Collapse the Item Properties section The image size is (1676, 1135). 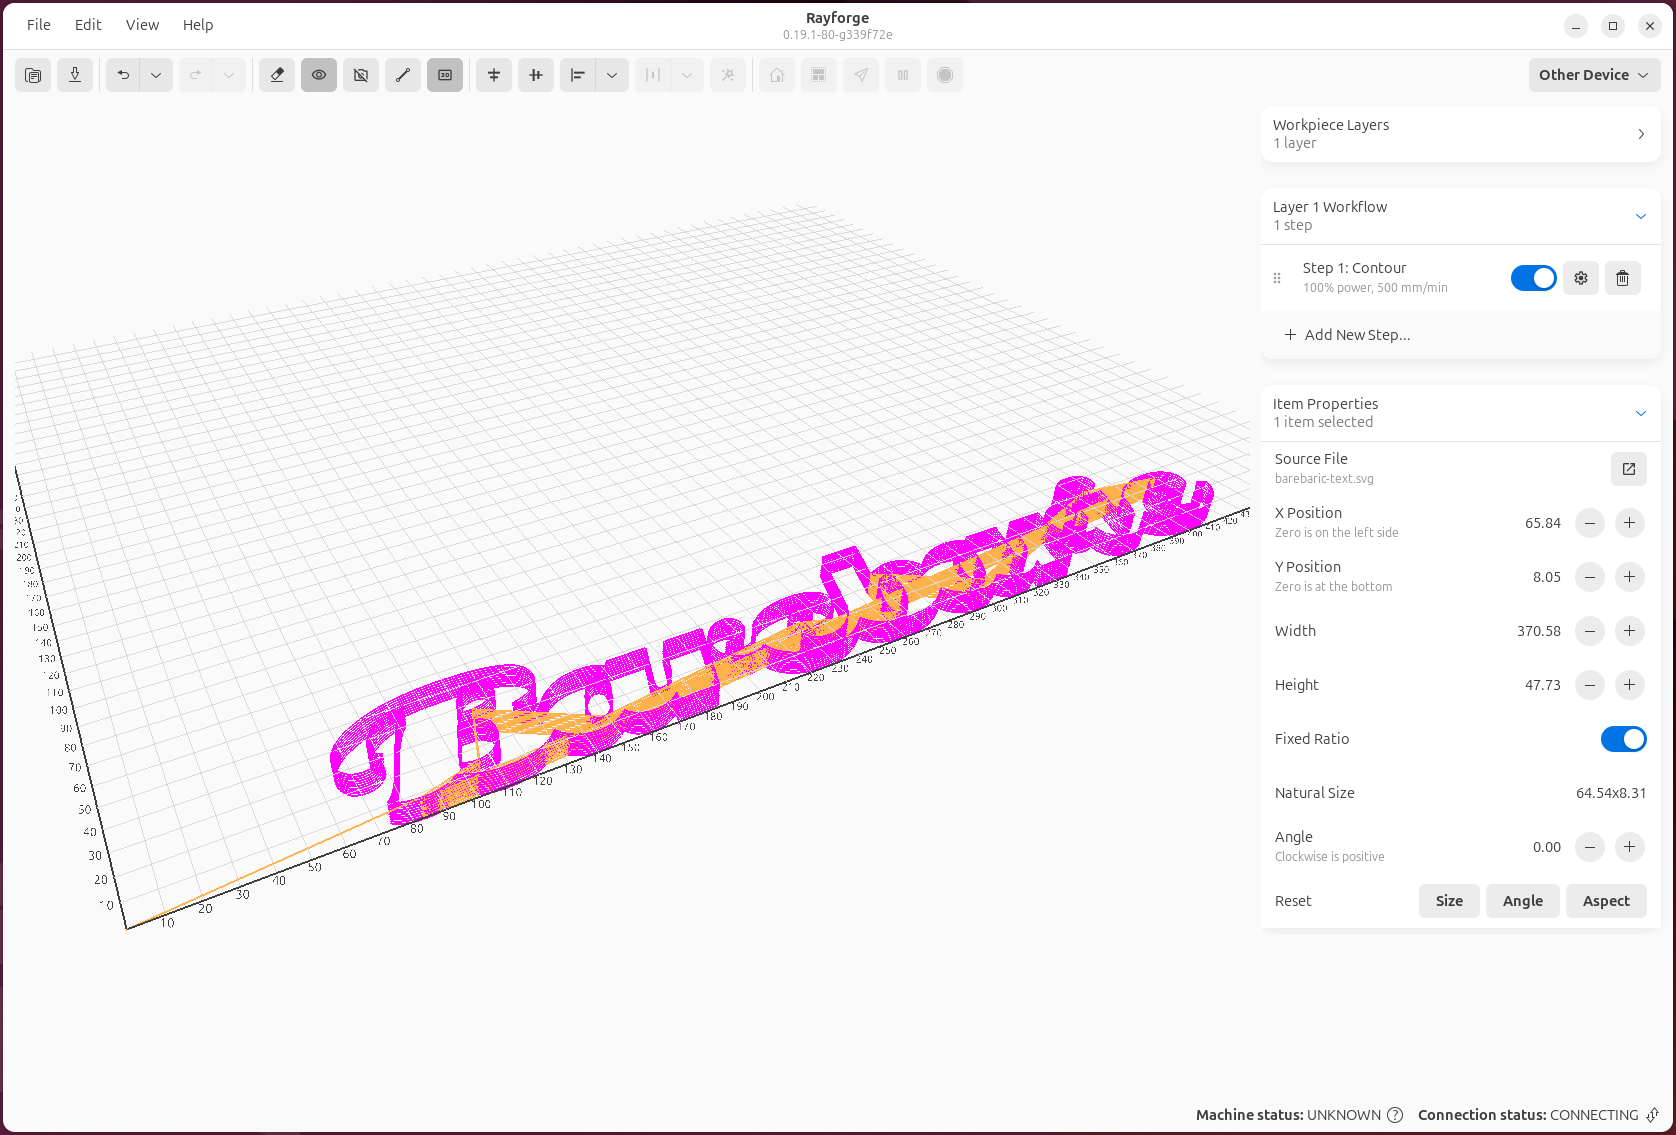click(x=1641, y=413)
